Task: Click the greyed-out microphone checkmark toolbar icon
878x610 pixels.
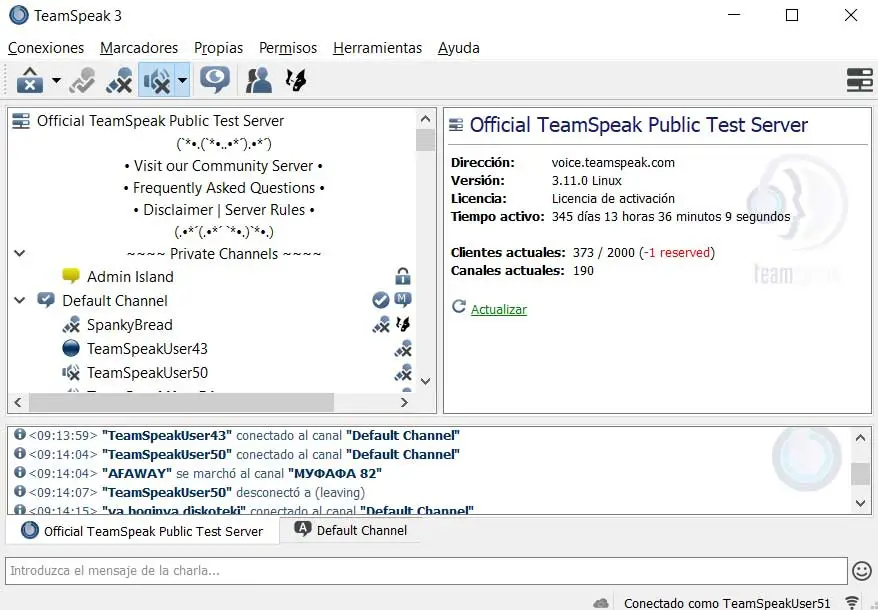Action: (x=82, y=80)
